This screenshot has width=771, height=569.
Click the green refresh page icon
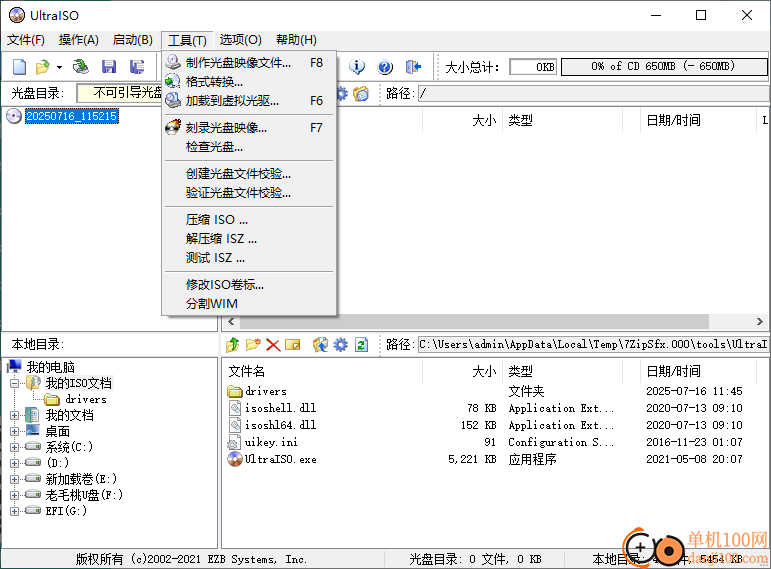(361, 345)
